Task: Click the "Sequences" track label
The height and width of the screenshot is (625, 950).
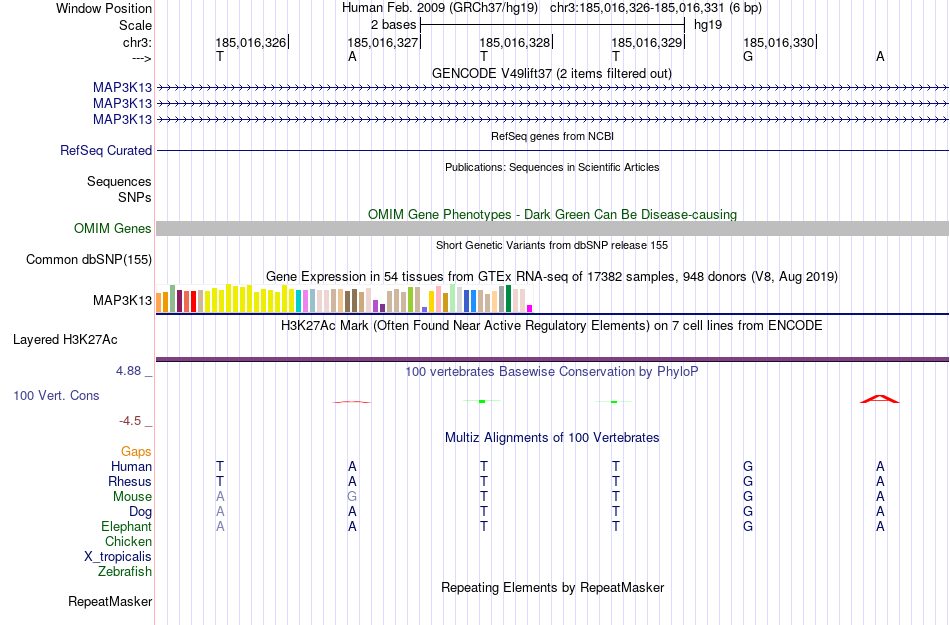Action: (119, 181)
